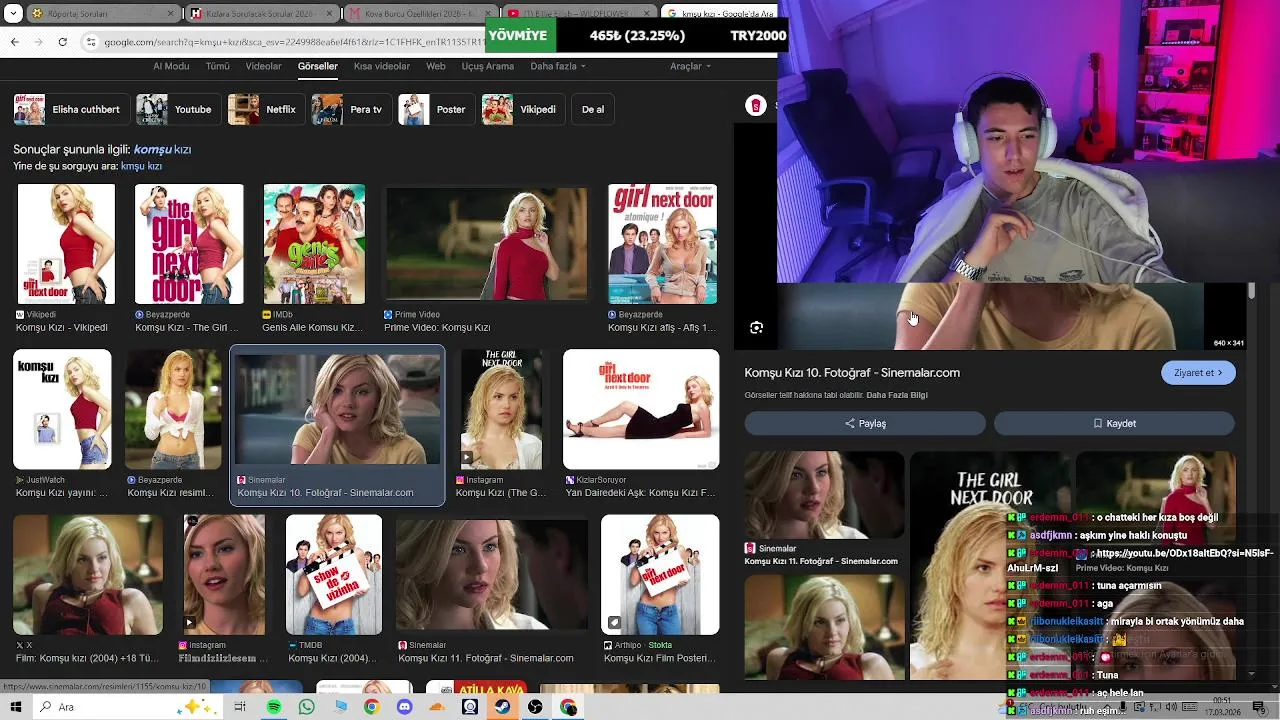Open the Araçlar tools dropdown
1280x720 pixels.
[690, 66]
